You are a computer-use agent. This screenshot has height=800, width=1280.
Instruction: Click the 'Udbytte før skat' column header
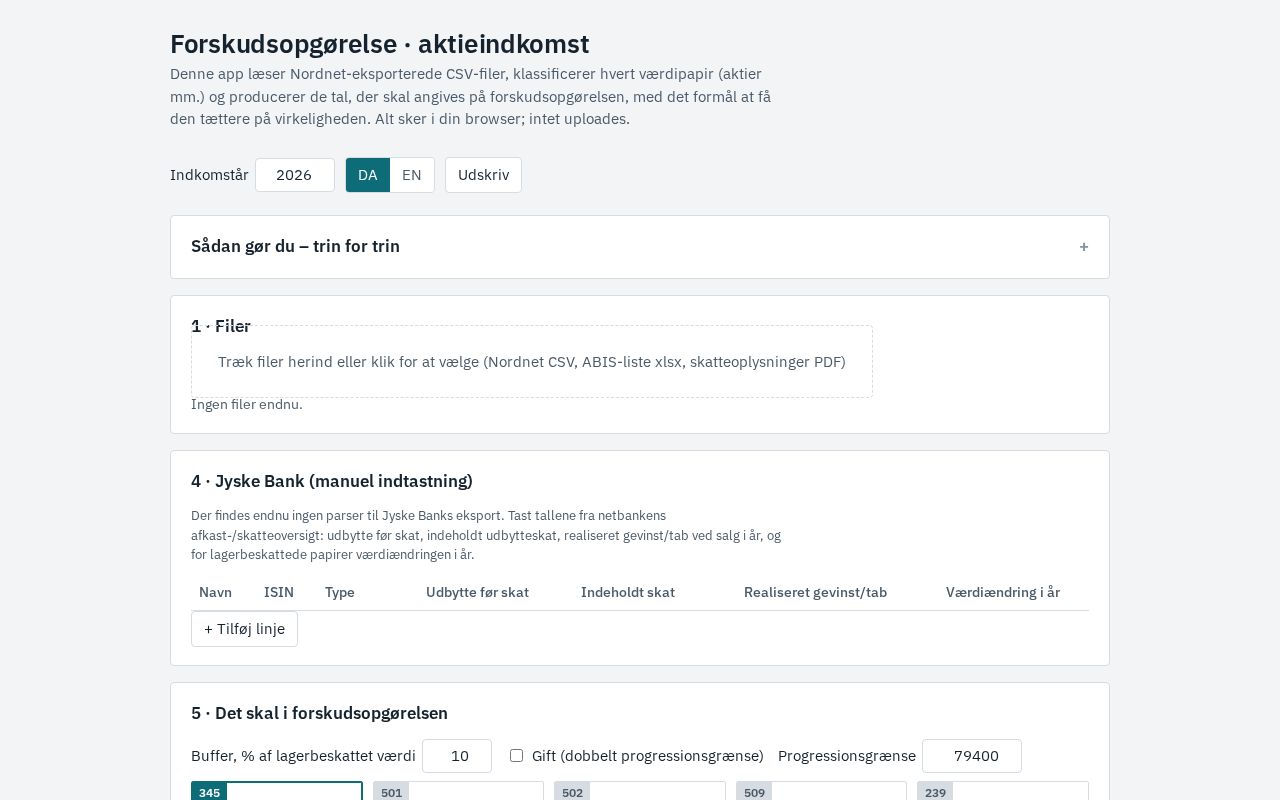point(477,592)
